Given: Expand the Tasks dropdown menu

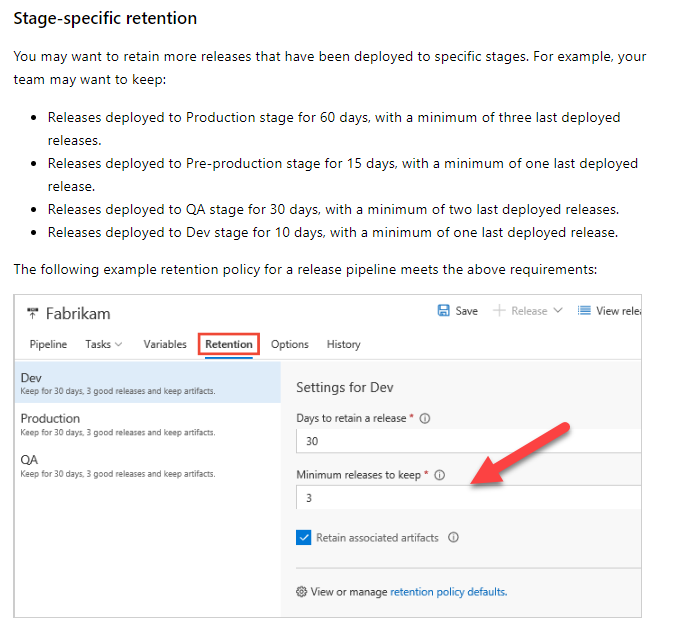Looking at the screenshot, I should (103, 344).
